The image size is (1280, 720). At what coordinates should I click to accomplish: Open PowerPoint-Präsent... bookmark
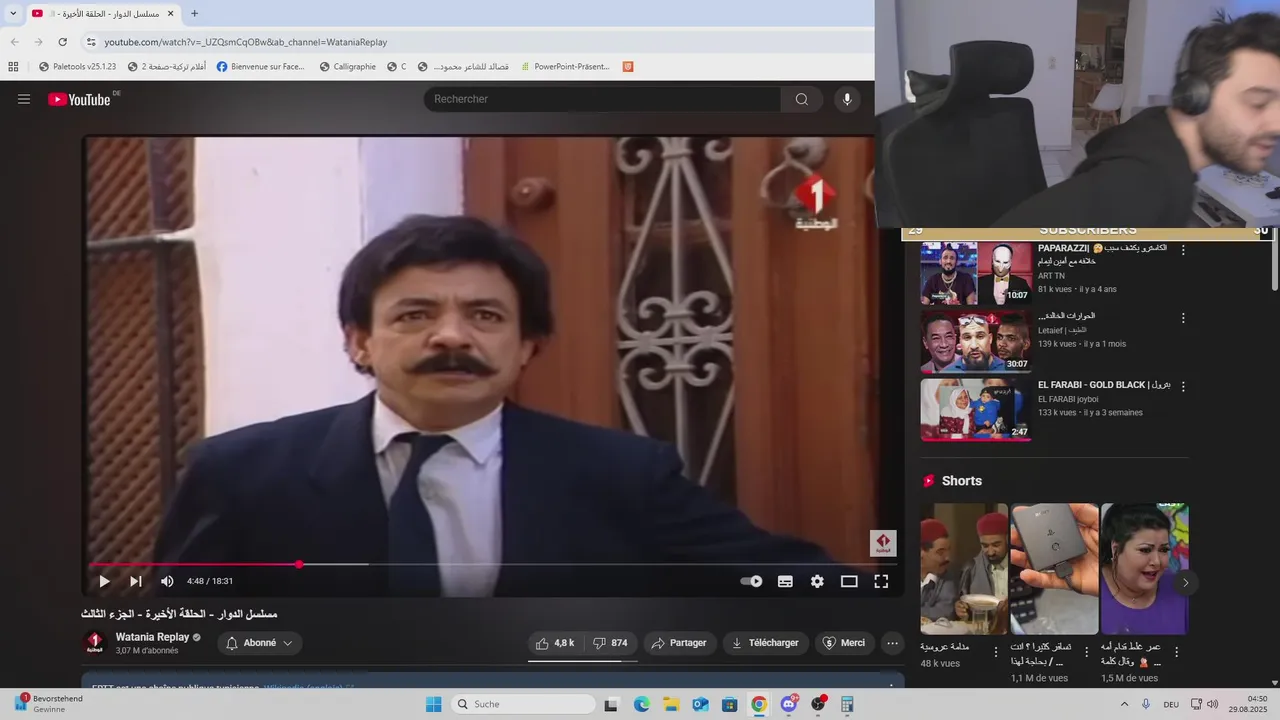(x=565, y=67)
